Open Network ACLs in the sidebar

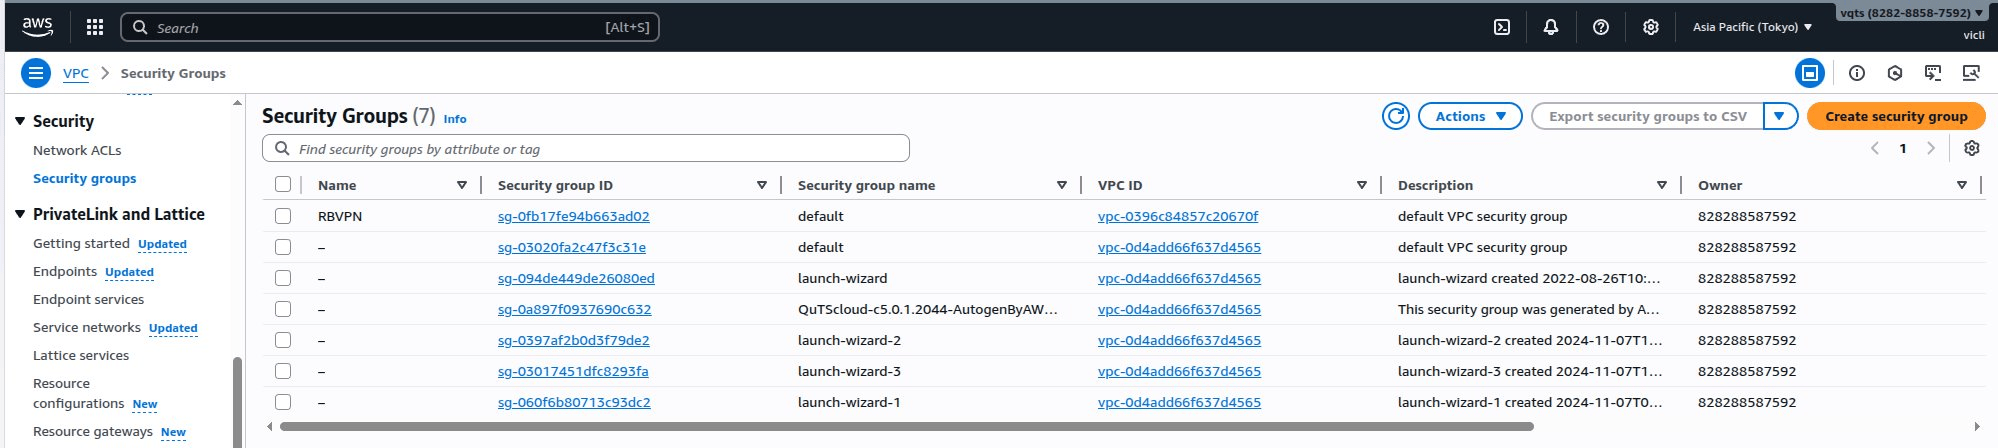click(x=77, y=150)
